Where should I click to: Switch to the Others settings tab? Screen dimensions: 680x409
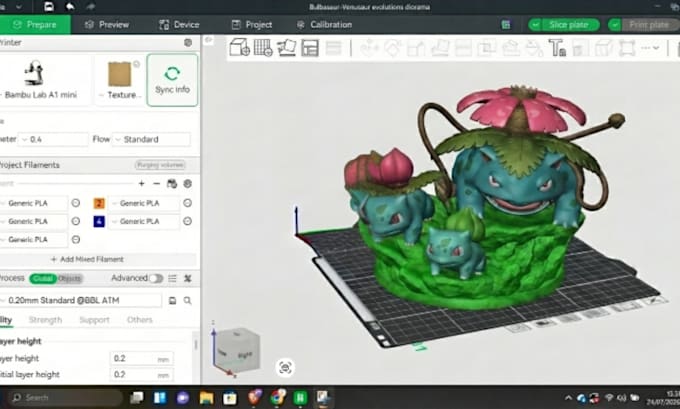pos(140,320)
